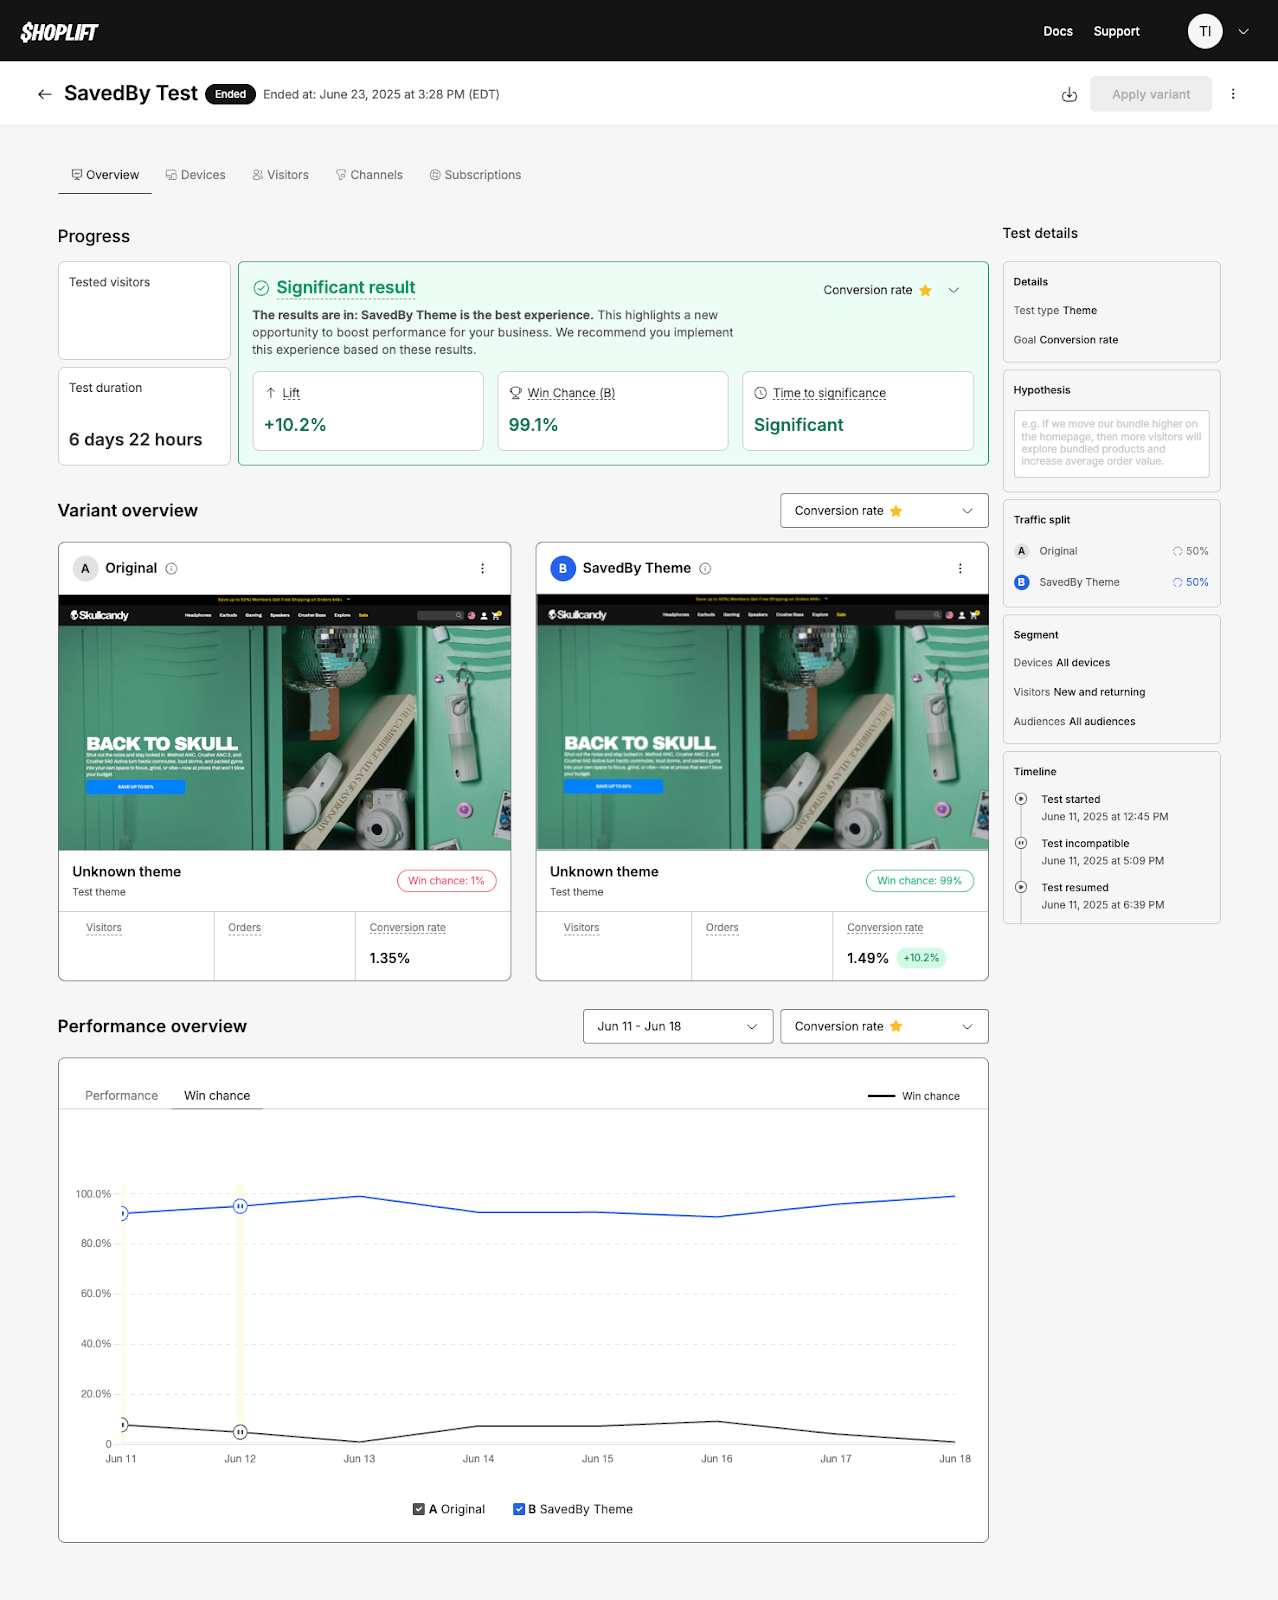Click the Jun 12 pause marker on blue line
This screenshot has height=1600, width=1278.
(x=240, y=1206)
